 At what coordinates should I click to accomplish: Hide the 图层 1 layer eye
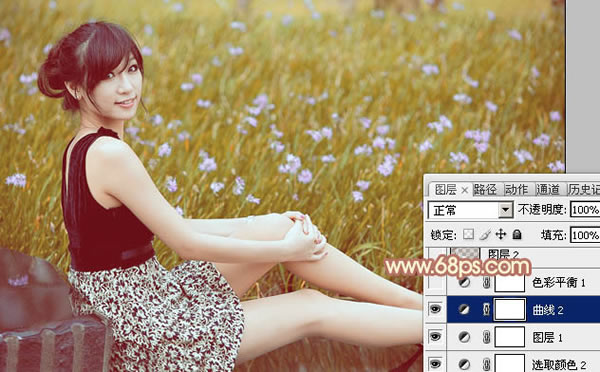pyautogui.click(x=435, y=337)
